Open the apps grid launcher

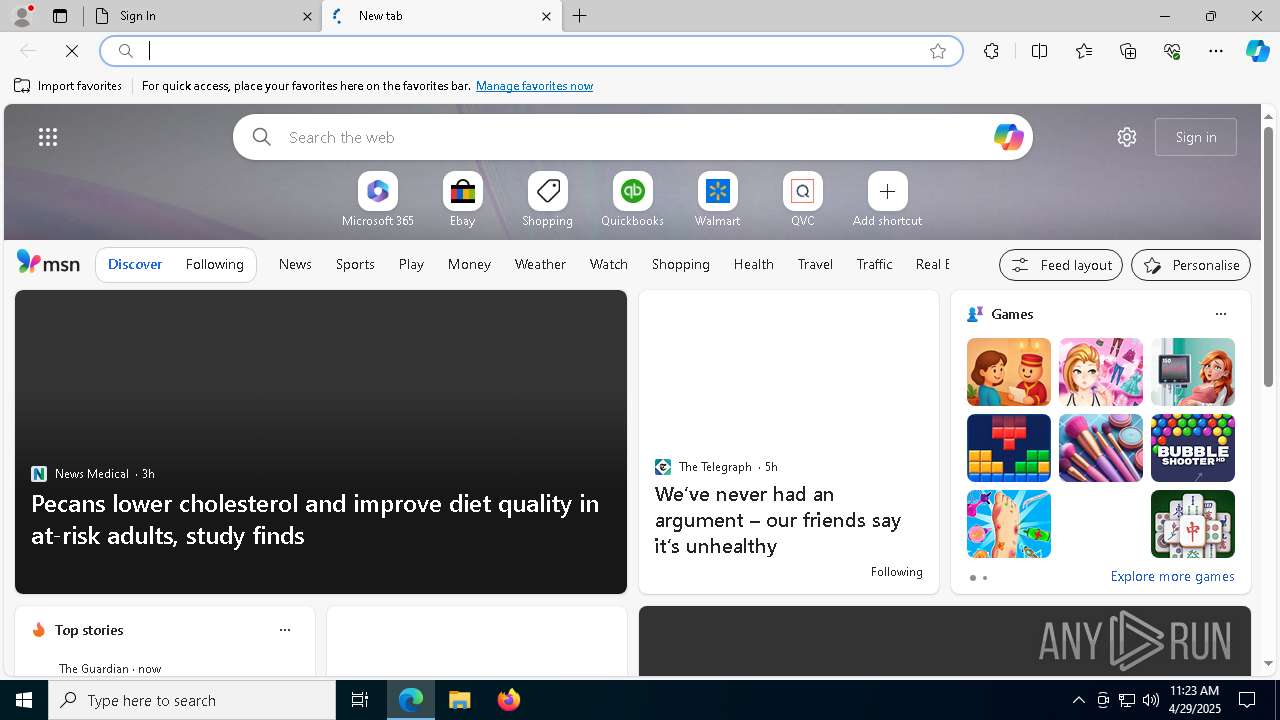pos(48,137)
